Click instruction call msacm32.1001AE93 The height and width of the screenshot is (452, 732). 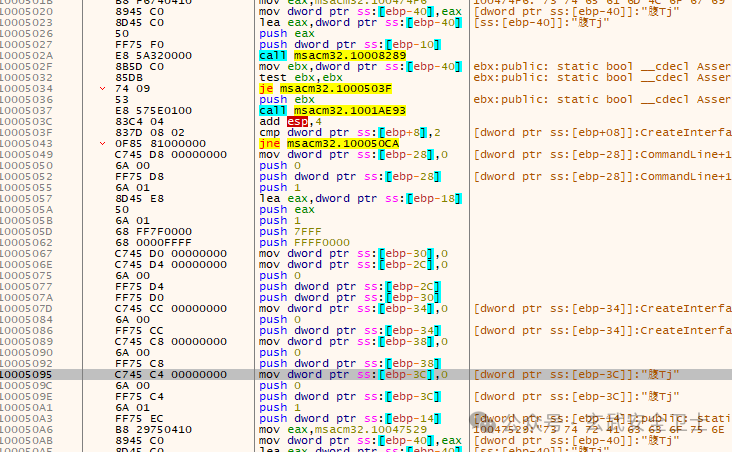pyautogui.click(x=332, y=111)
